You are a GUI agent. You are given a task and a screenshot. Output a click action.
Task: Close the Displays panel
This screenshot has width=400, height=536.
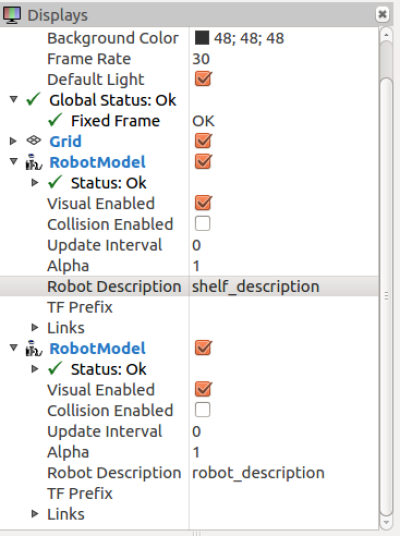click(382, 14)
